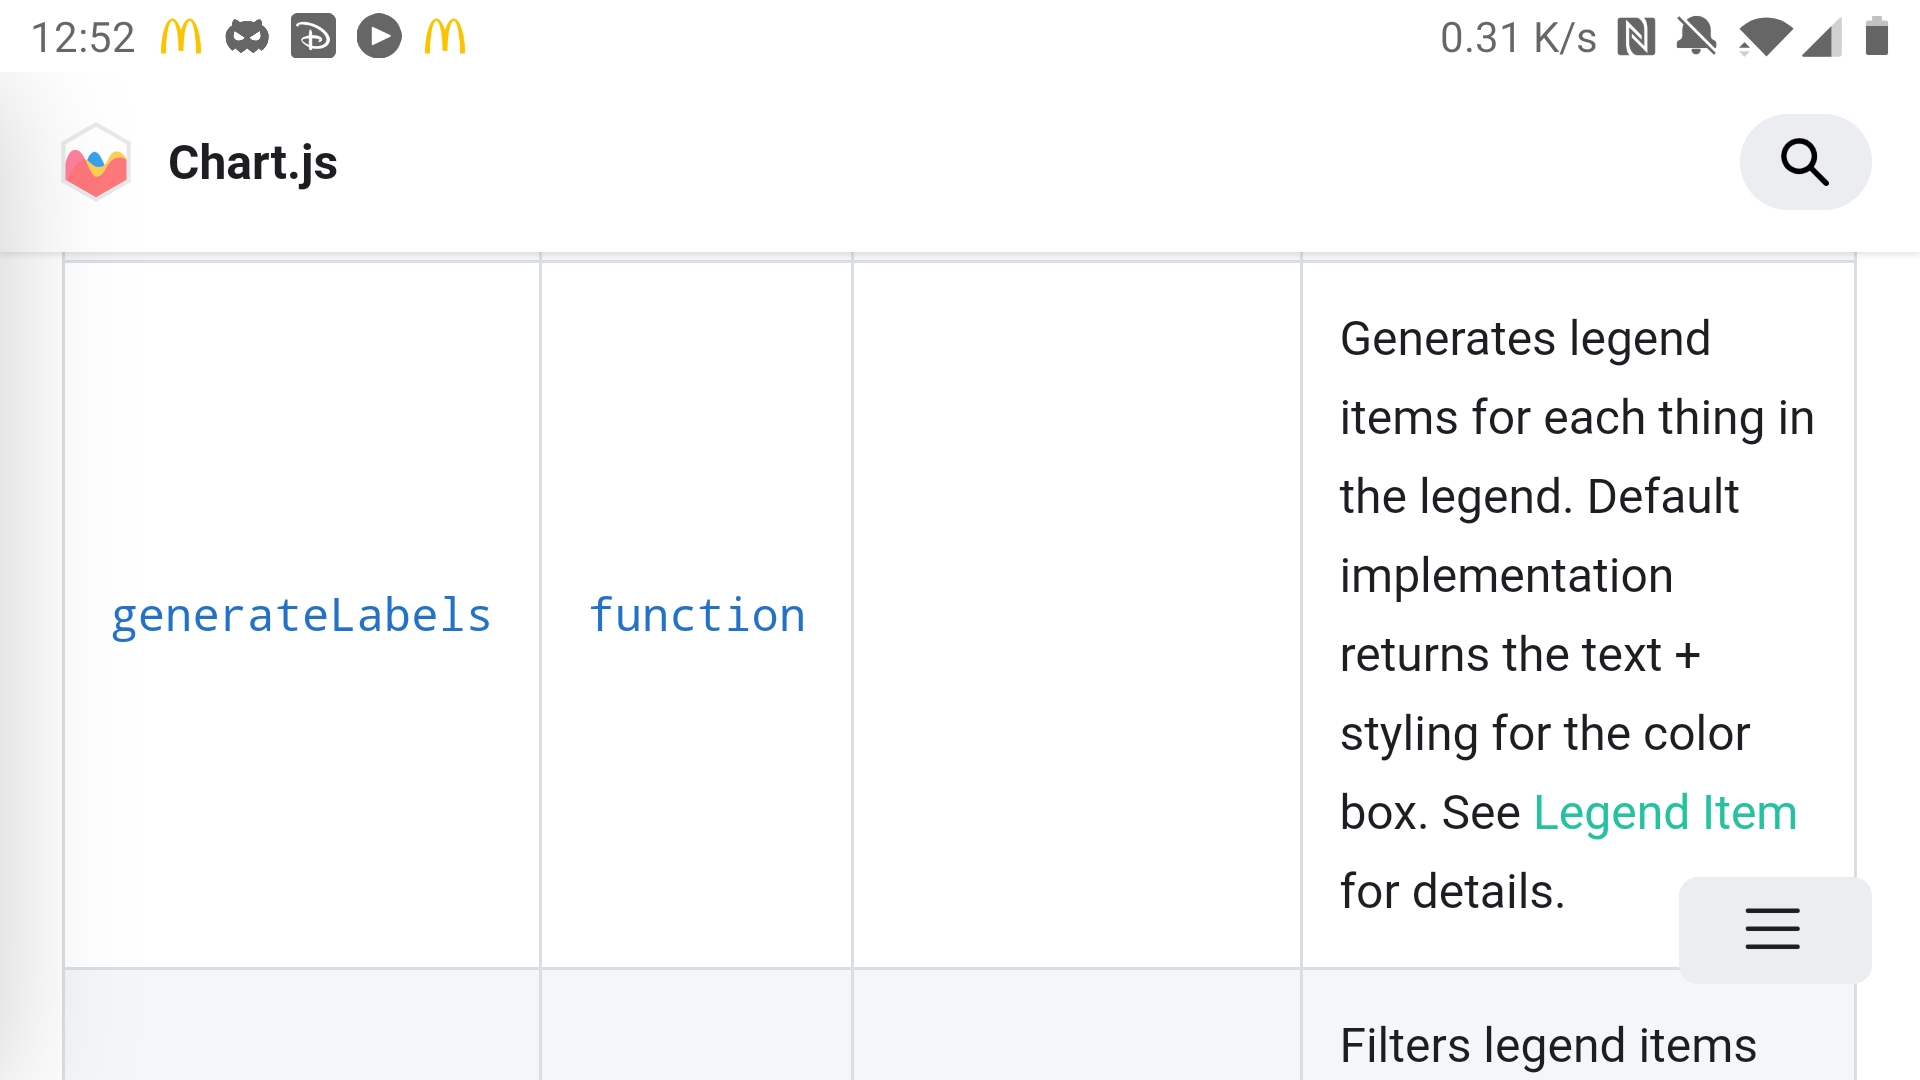Tap the clock in the status bar
Viewport: 1920px width, 1080px height.
(84, 36)
